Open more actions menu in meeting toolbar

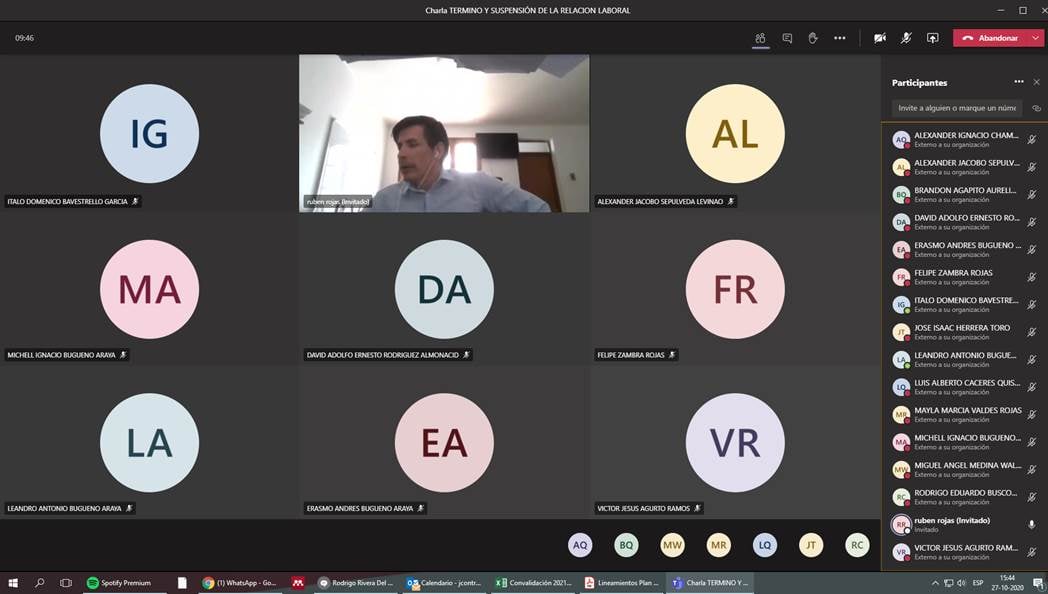[839, 38]
